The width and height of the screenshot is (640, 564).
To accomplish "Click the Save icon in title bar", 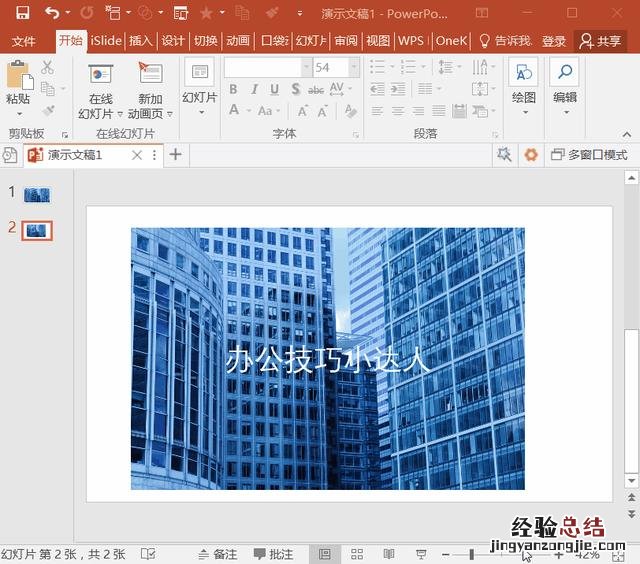I will click(23, 13).
